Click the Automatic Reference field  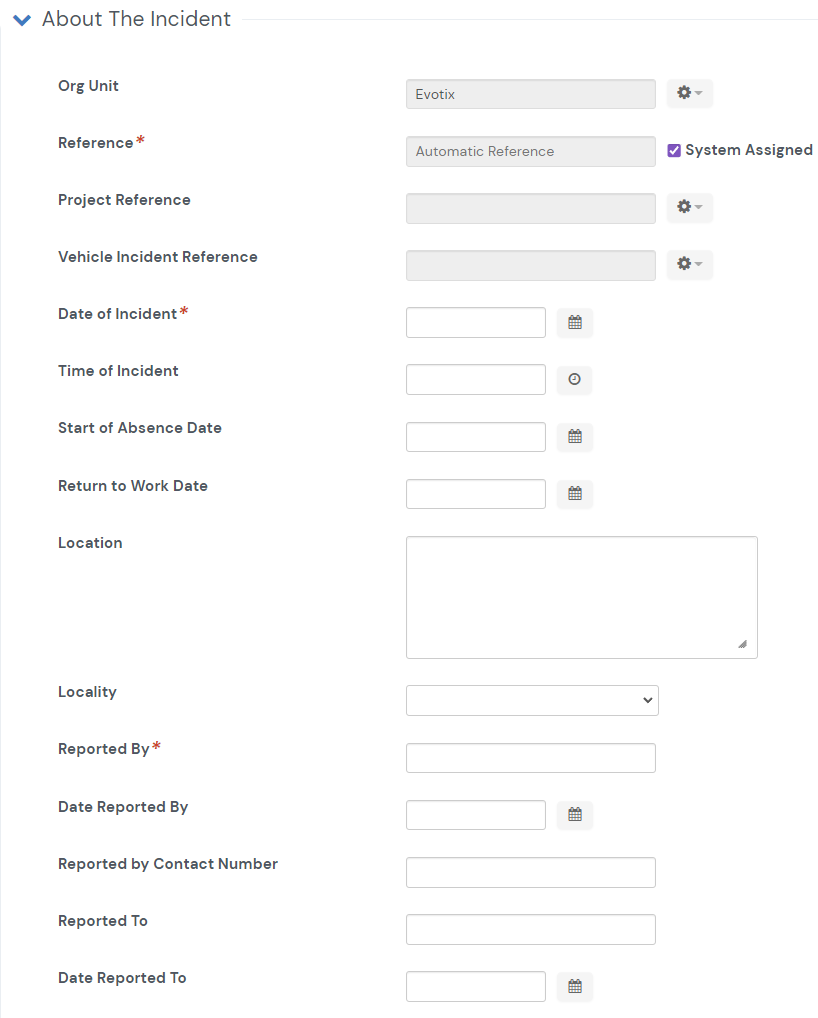click(x=531, y=151)
